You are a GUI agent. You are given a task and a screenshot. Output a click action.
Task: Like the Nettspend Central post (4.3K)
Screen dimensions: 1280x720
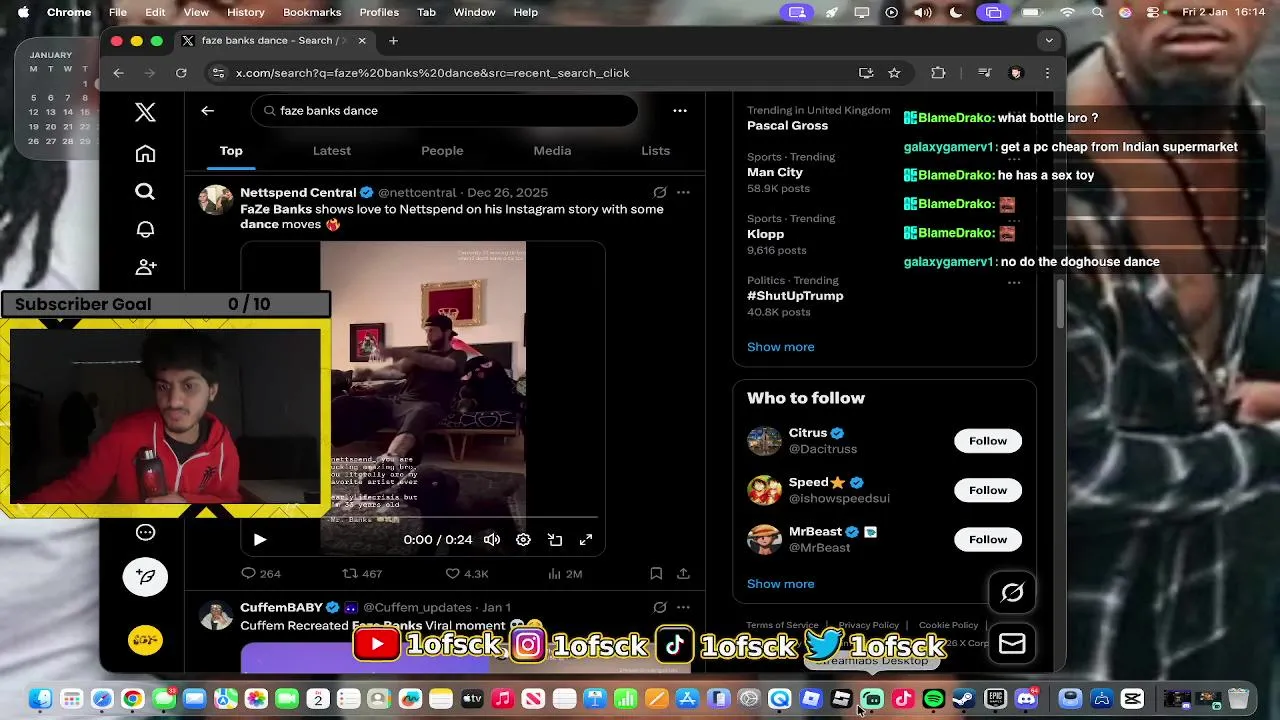[x=467, y=573]
